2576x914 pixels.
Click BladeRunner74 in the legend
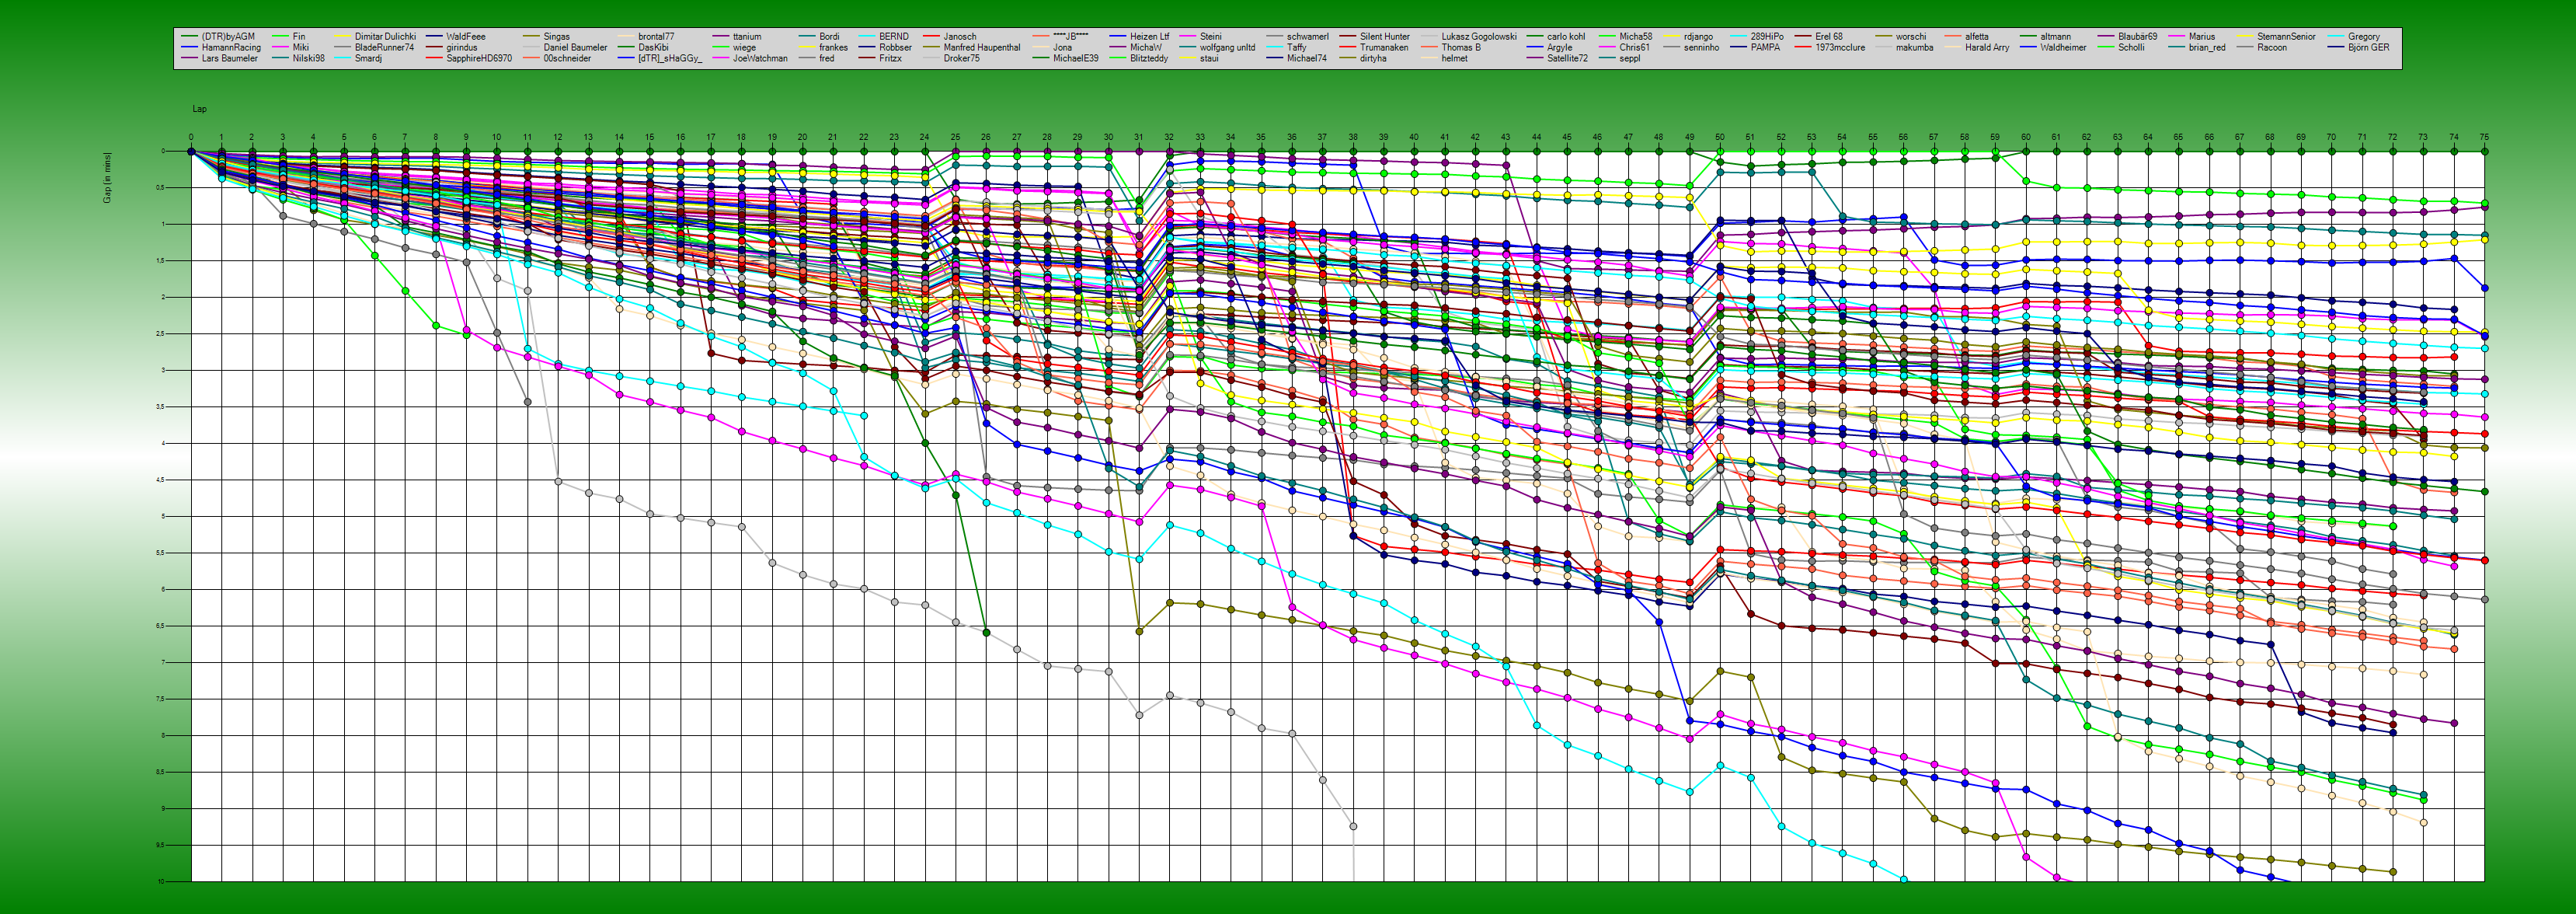[x=384, y=47]
